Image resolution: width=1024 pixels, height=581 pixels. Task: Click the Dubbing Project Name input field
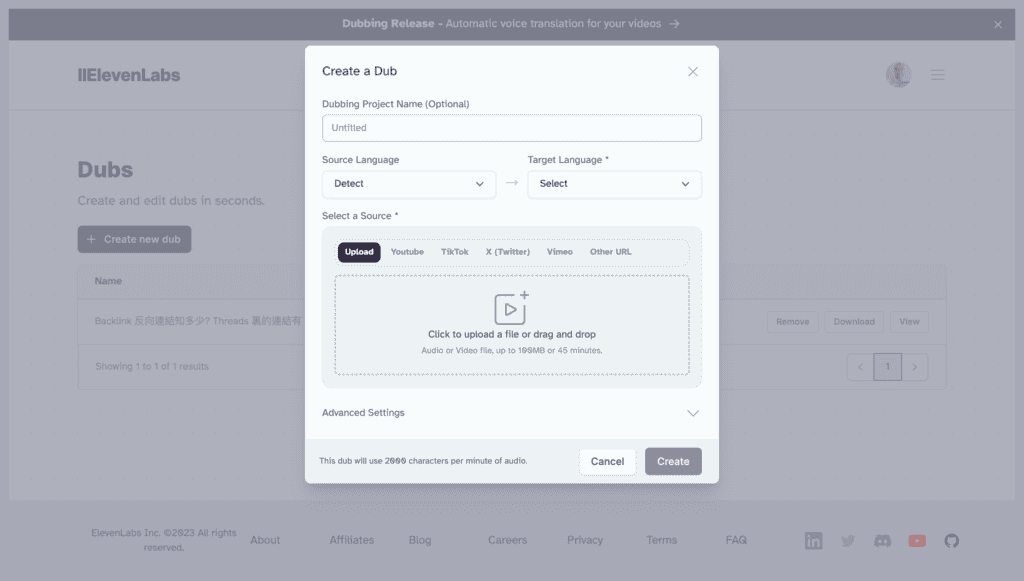[x=512, y=128]
